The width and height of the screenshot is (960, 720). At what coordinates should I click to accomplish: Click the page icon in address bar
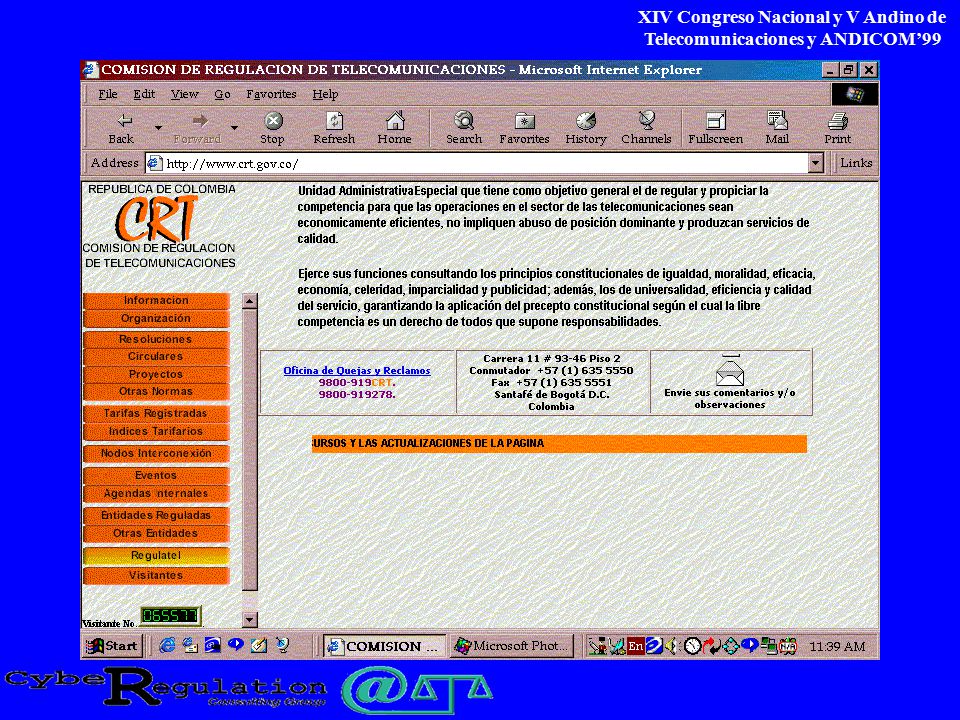(155, 163)
